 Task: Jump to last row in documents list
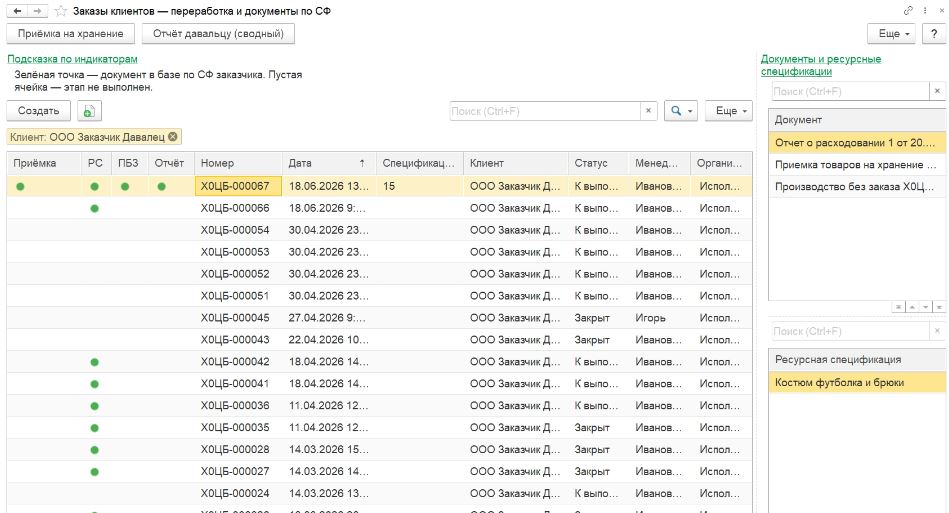(x=939, y=307)
